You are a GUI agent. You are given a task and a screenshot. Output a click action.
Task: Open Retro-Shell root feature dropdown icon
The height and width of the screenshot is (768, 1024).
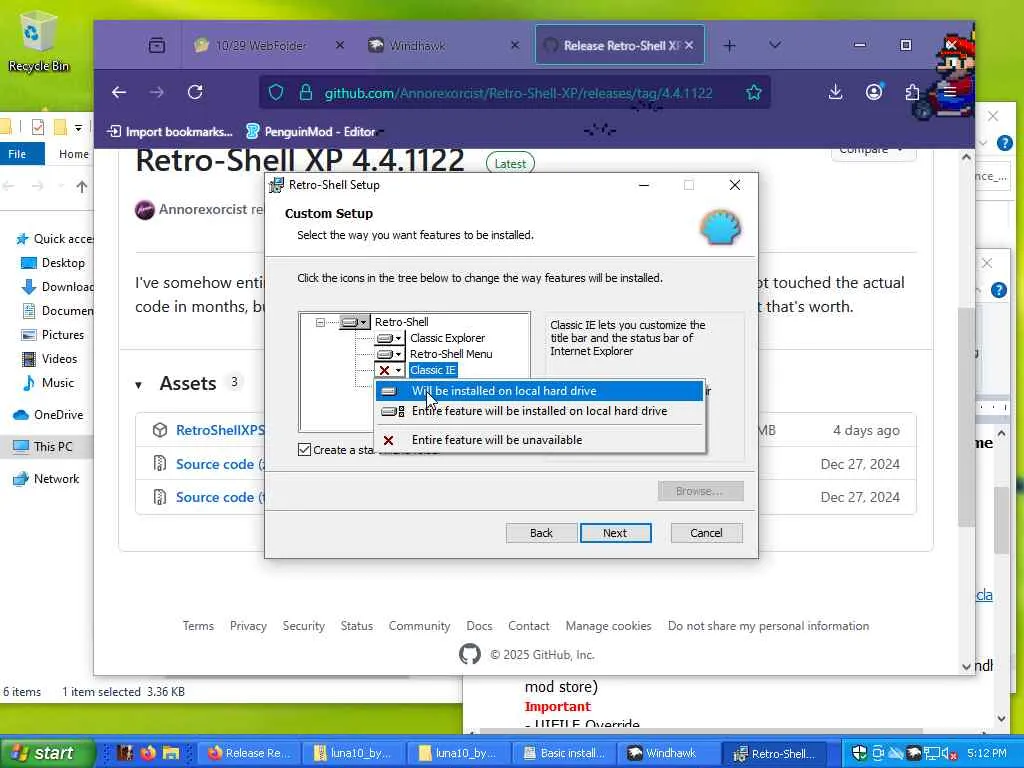pos(355,322)
